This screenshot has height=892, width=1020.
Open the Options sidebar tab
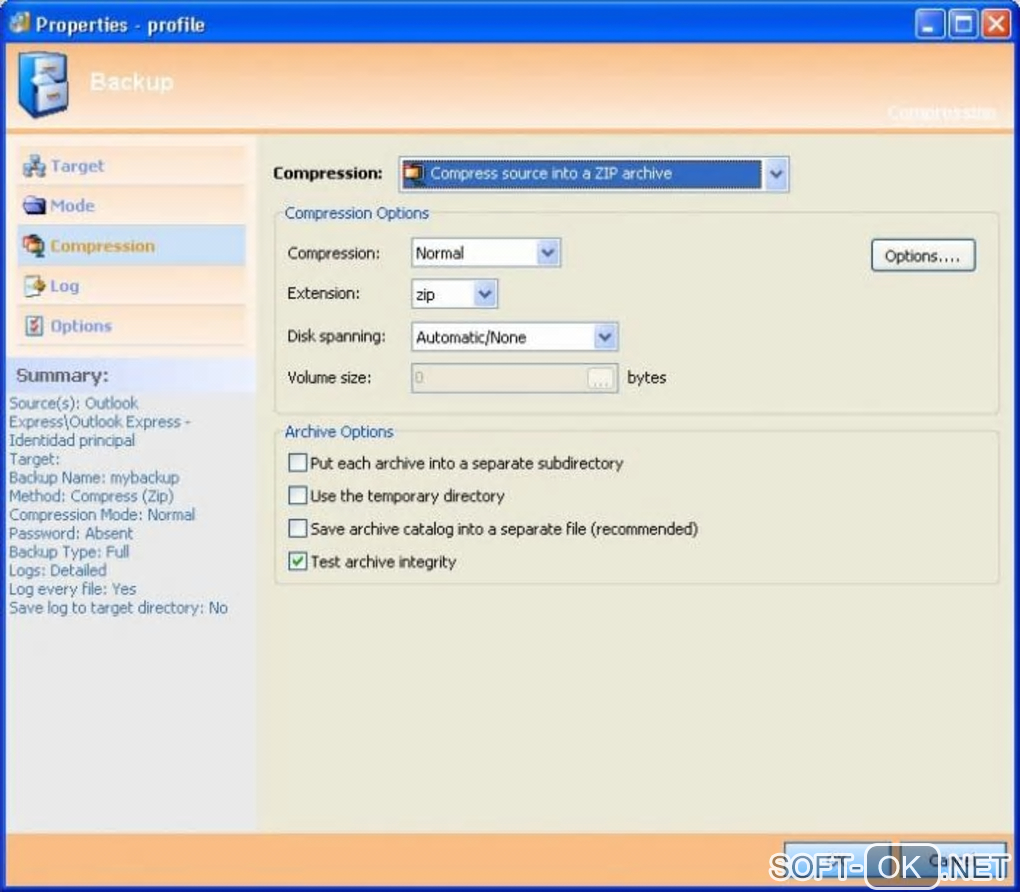coord(131,326)
